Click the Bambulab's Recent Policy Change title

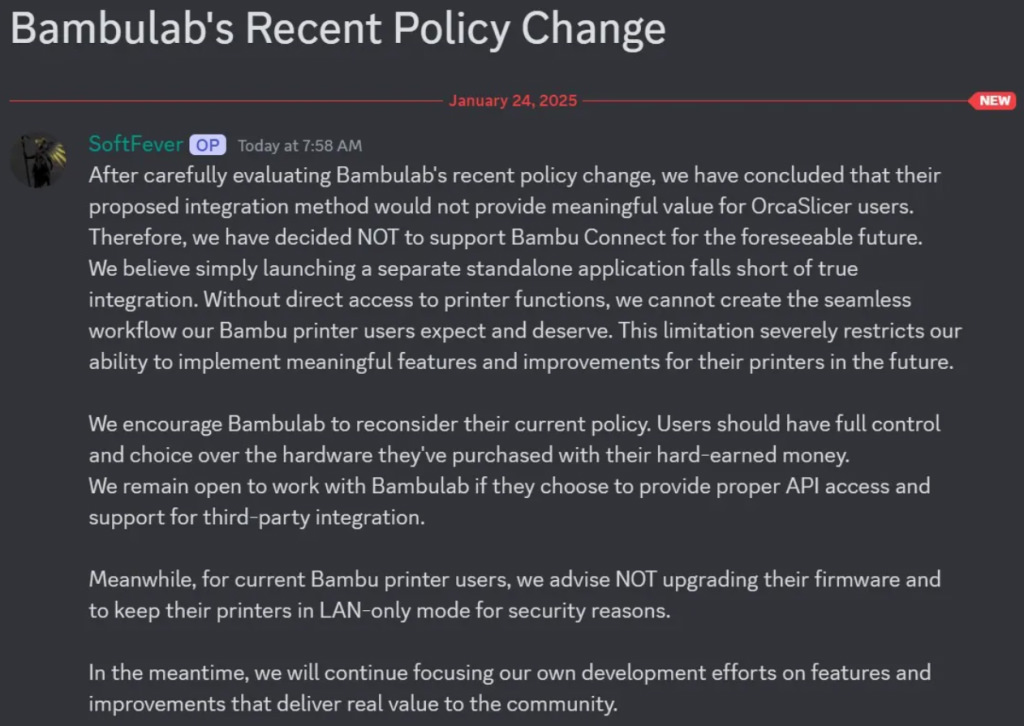[338, 28]
